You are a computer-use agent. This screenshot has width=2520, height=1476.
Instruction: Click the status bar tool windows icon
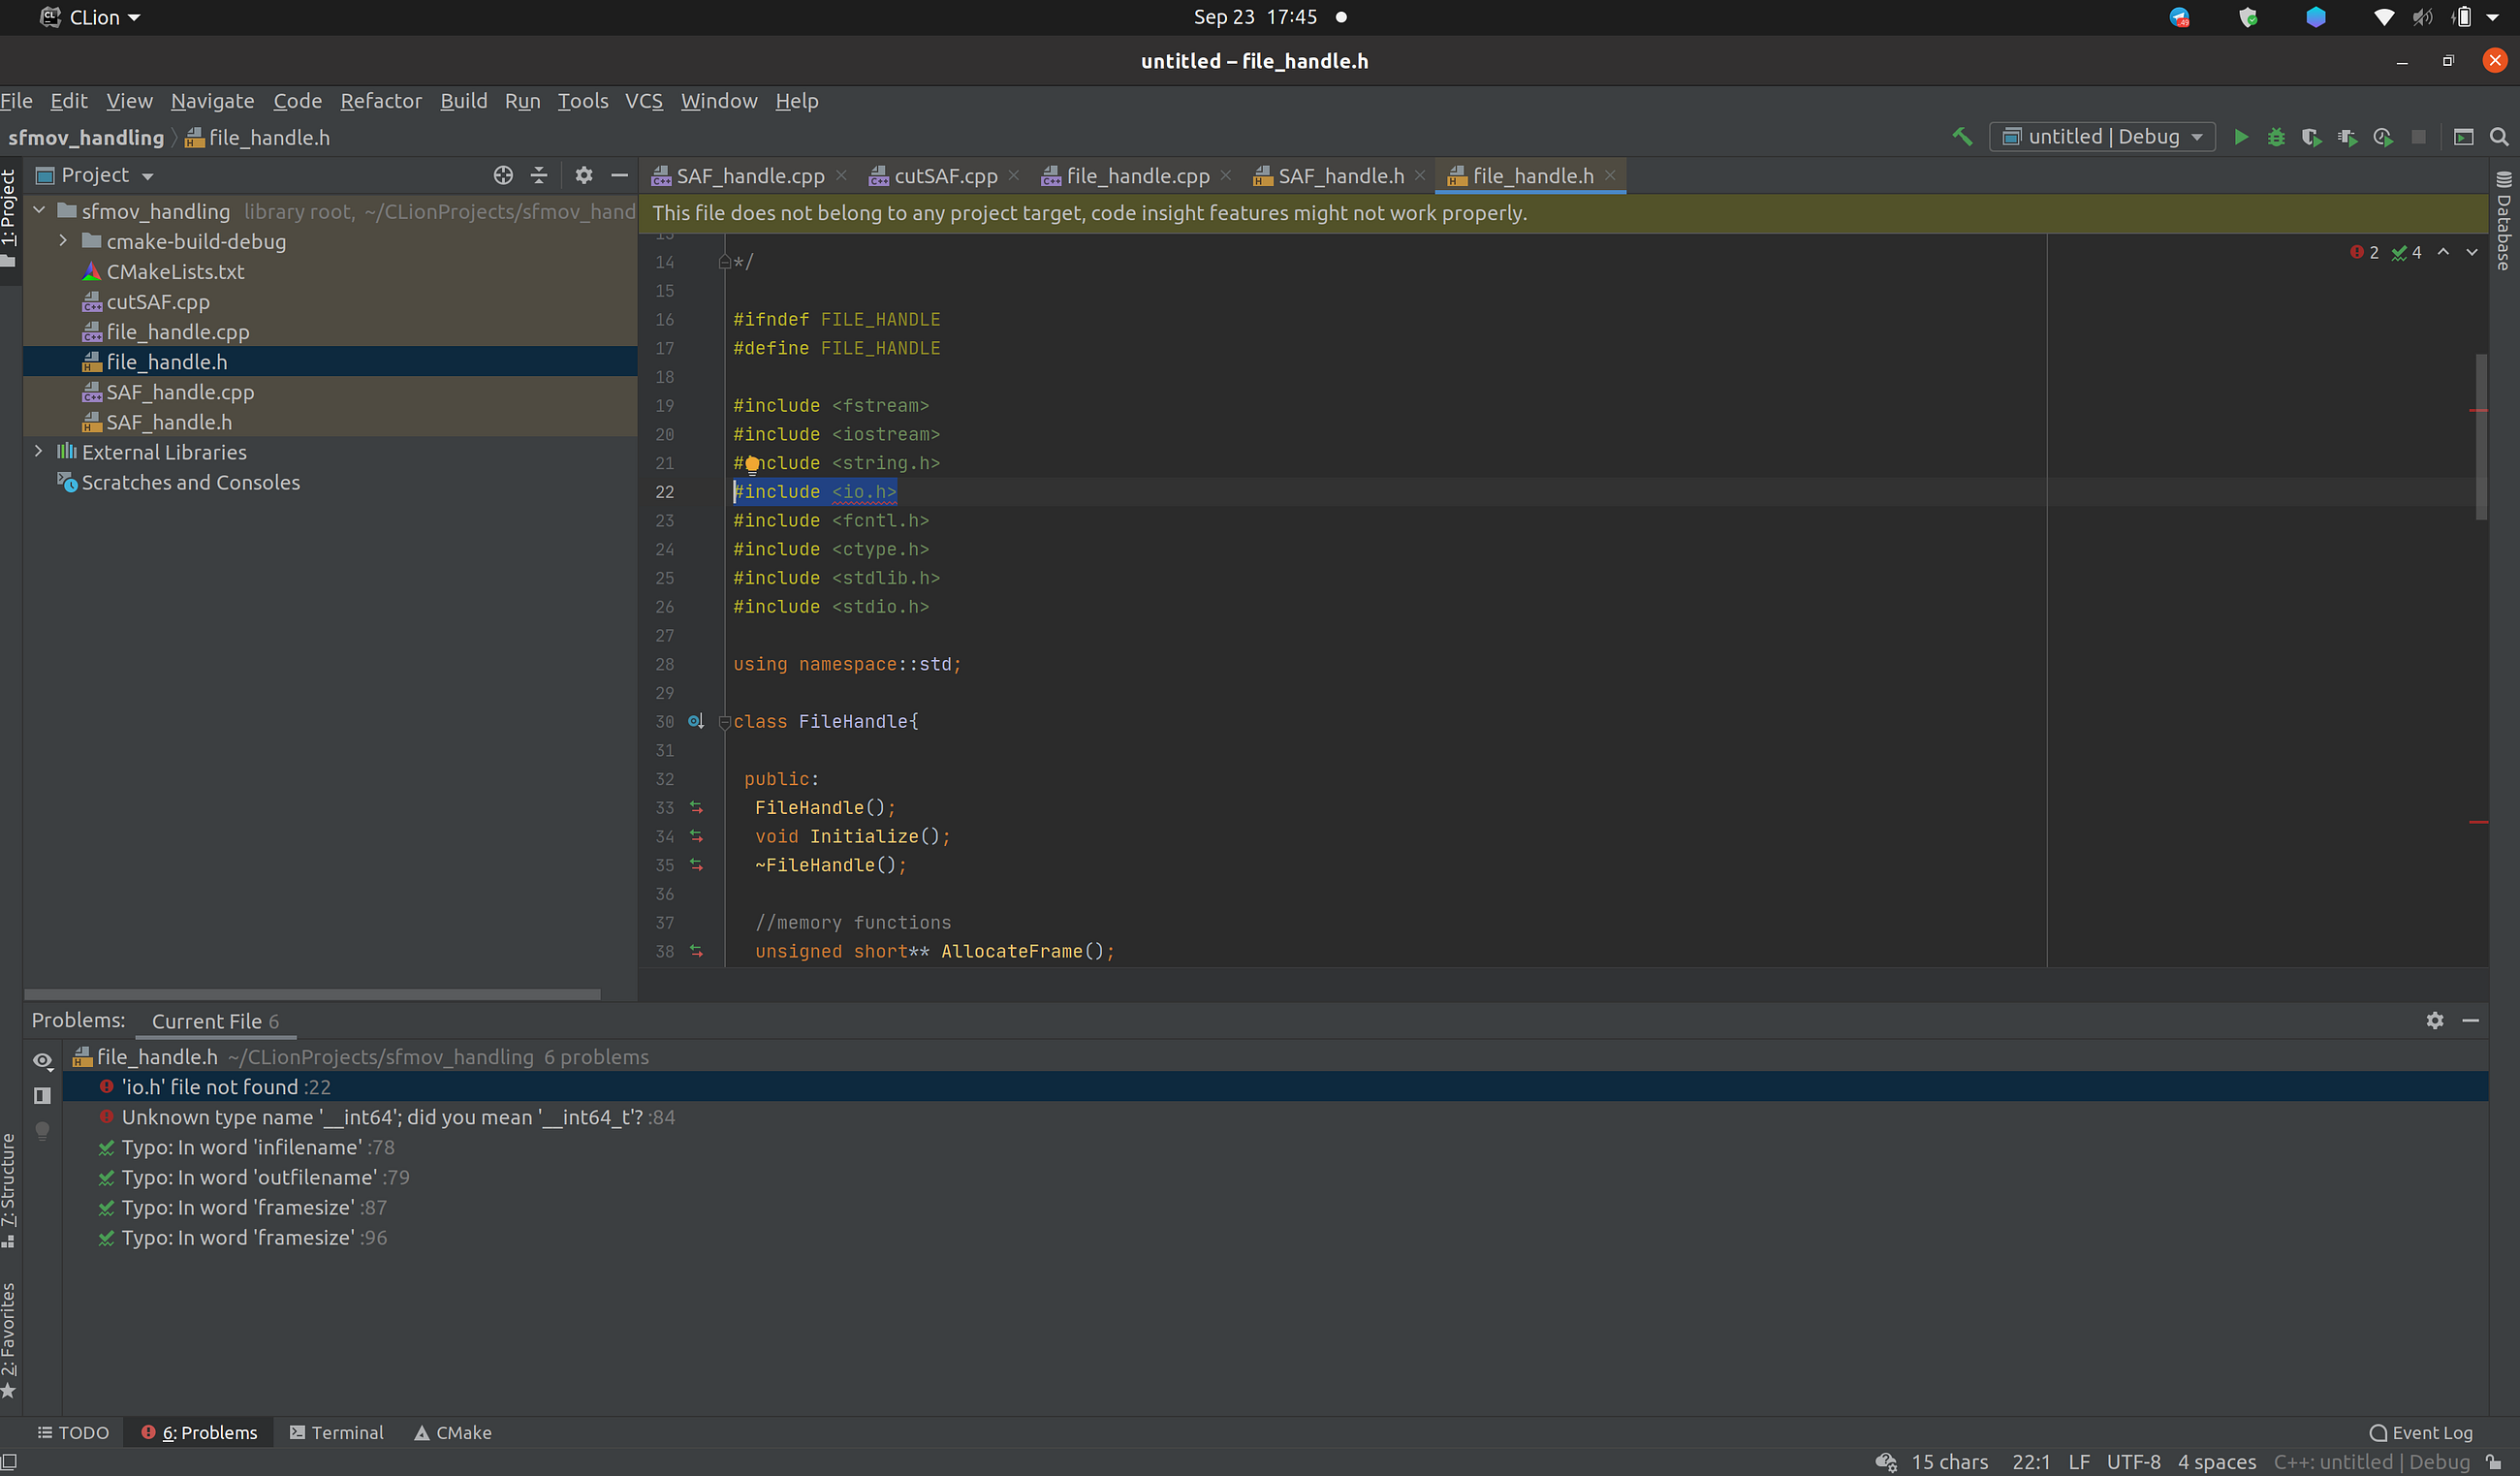[x=9, y=1462]
